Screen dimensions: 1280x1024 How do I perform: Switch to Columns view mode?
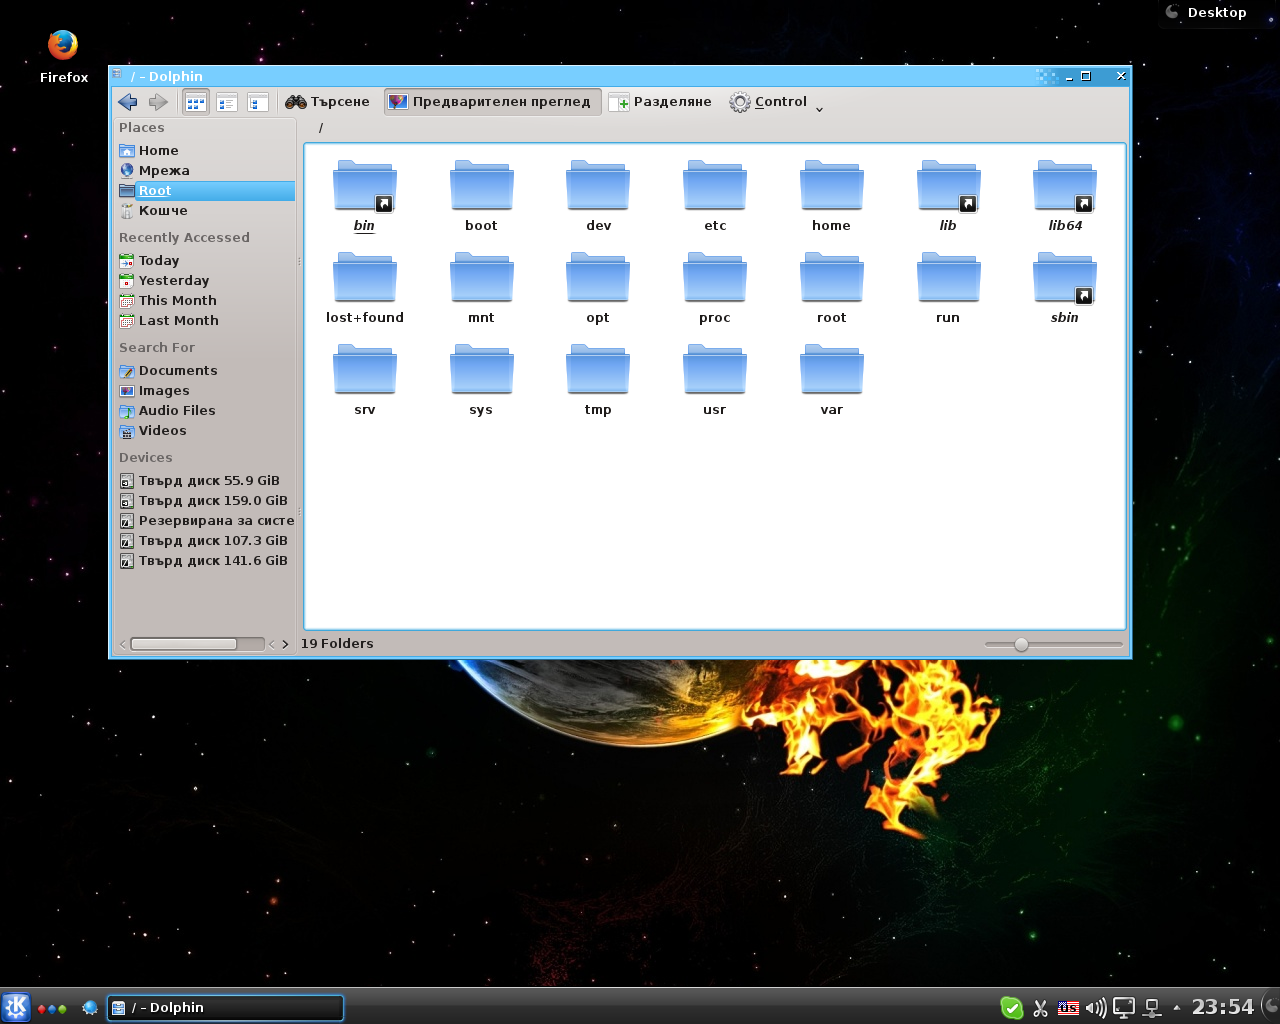click(257, 102)
